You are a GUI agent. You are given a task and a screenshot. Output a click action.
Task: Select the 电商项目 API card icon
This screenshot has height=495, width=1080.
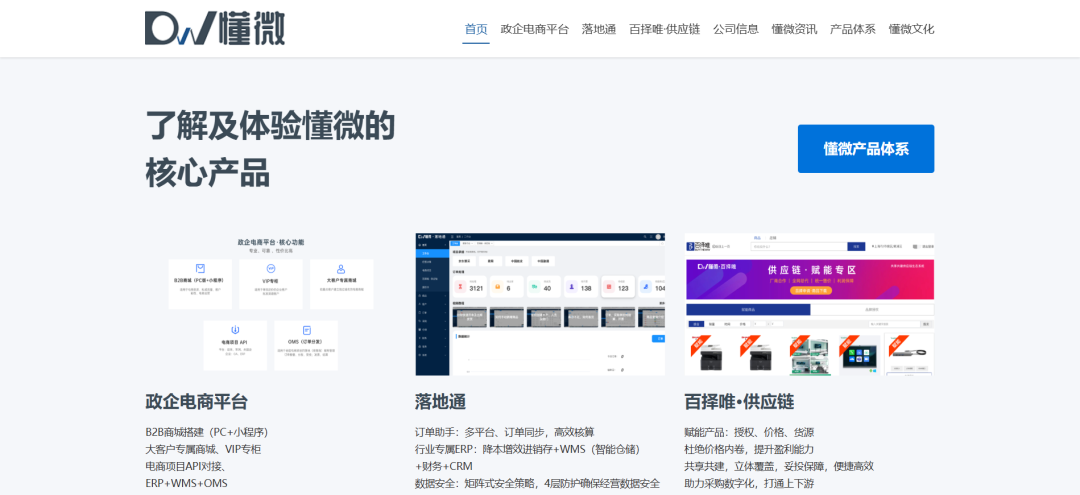pos(236,330)
